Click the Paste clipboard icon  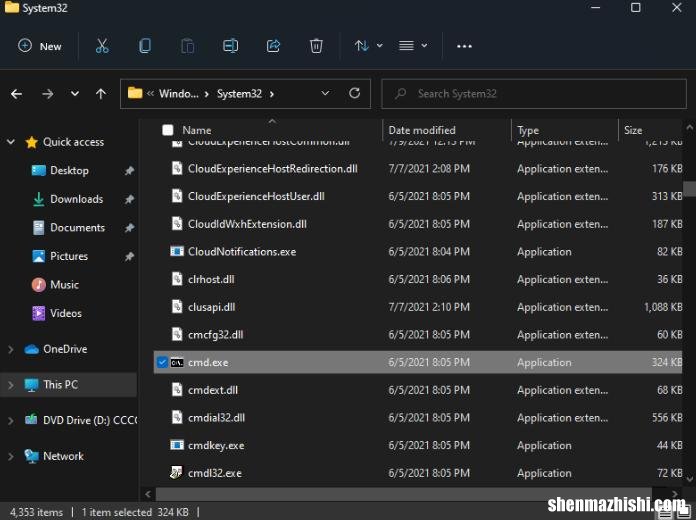(x=187, y=46)
